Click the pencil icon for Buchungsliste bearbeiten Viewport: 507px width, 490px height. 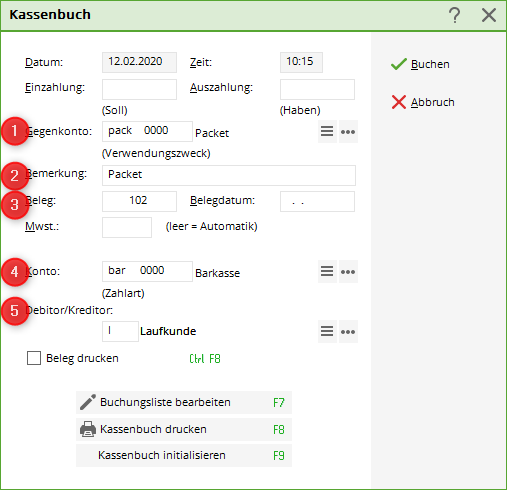click(88, 402)
